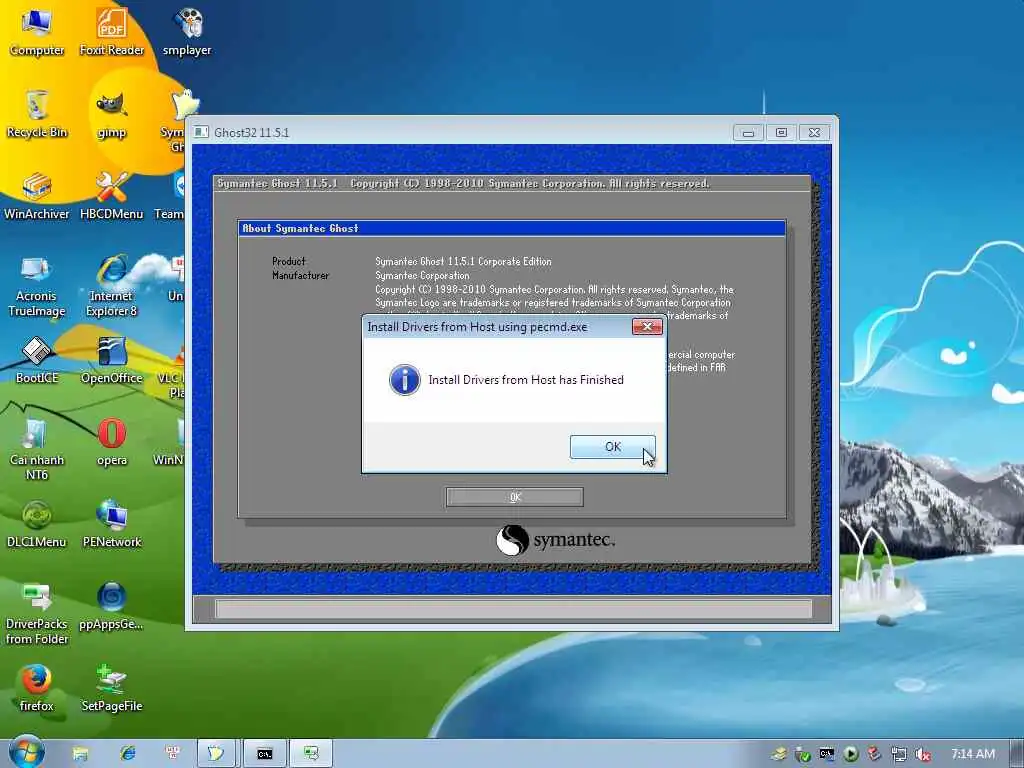Viewport: 1024px width, 768px height.
Task: Click OK in About Symantec Ghost panel
Action: click(x=515, y=497)
